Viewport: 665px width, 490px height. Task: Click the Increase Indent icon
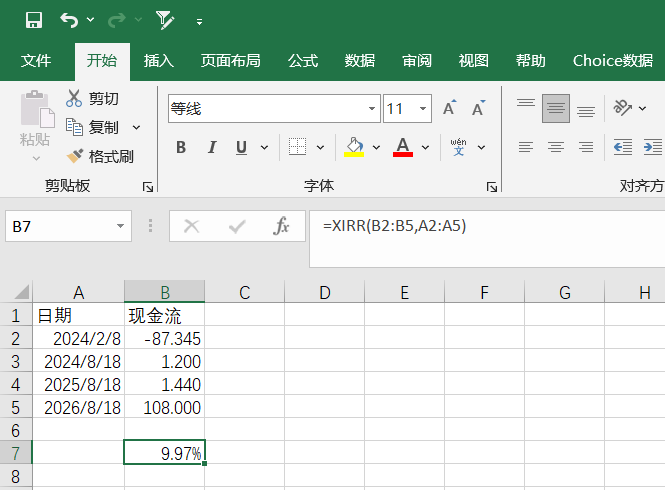pos(652,147)
